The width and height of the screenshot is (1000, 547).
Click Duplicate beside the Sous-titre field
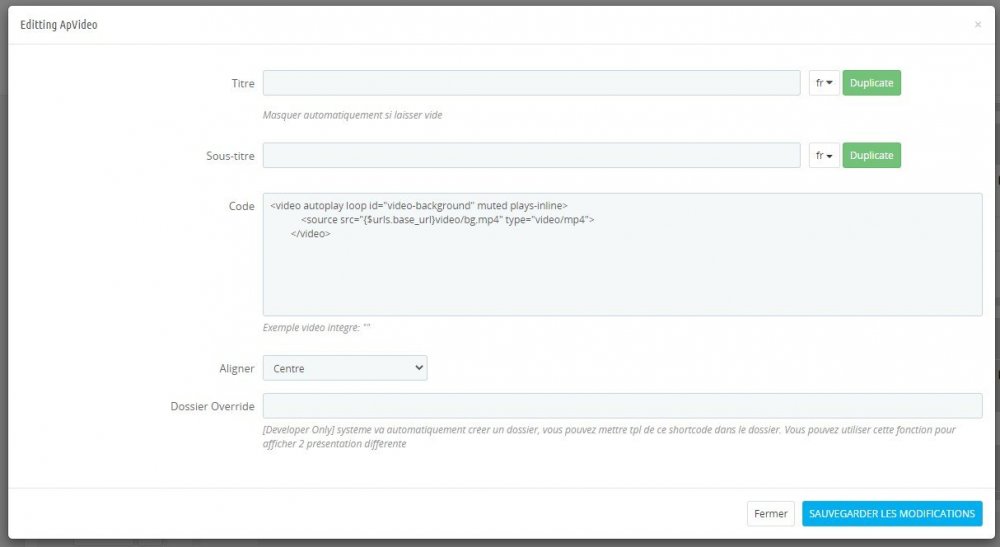[871, 156]
